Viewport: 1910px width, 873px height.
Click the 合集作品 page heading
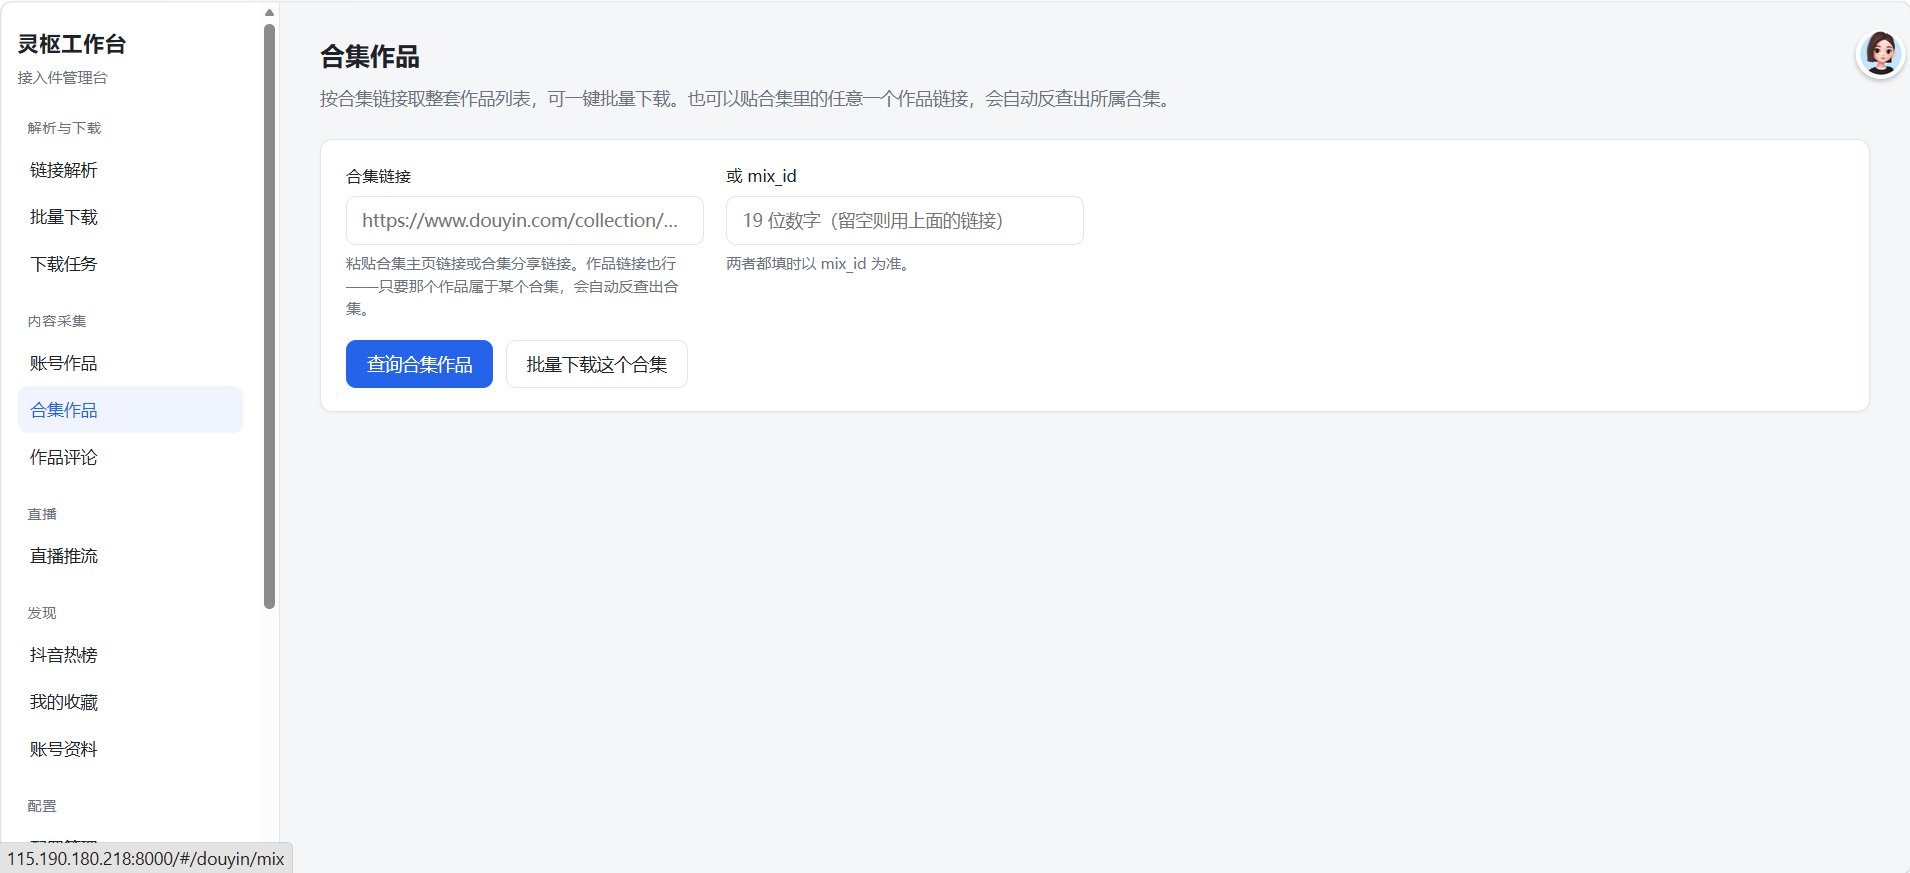pos(370,57)
